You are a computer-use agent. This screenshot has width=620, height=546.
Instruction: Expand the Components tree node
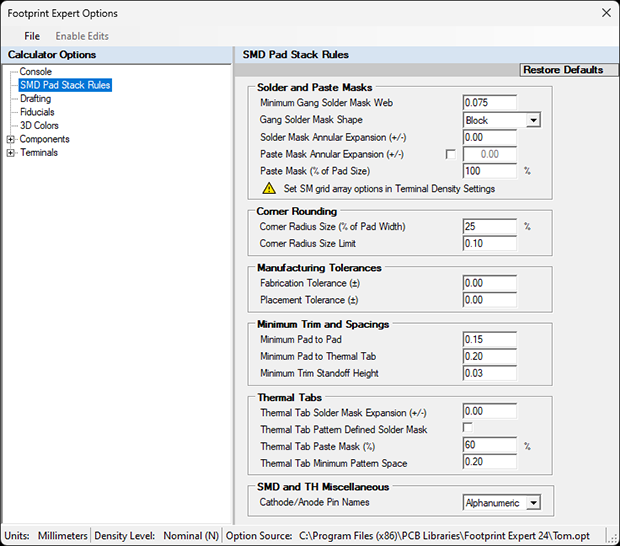[11, 139]
